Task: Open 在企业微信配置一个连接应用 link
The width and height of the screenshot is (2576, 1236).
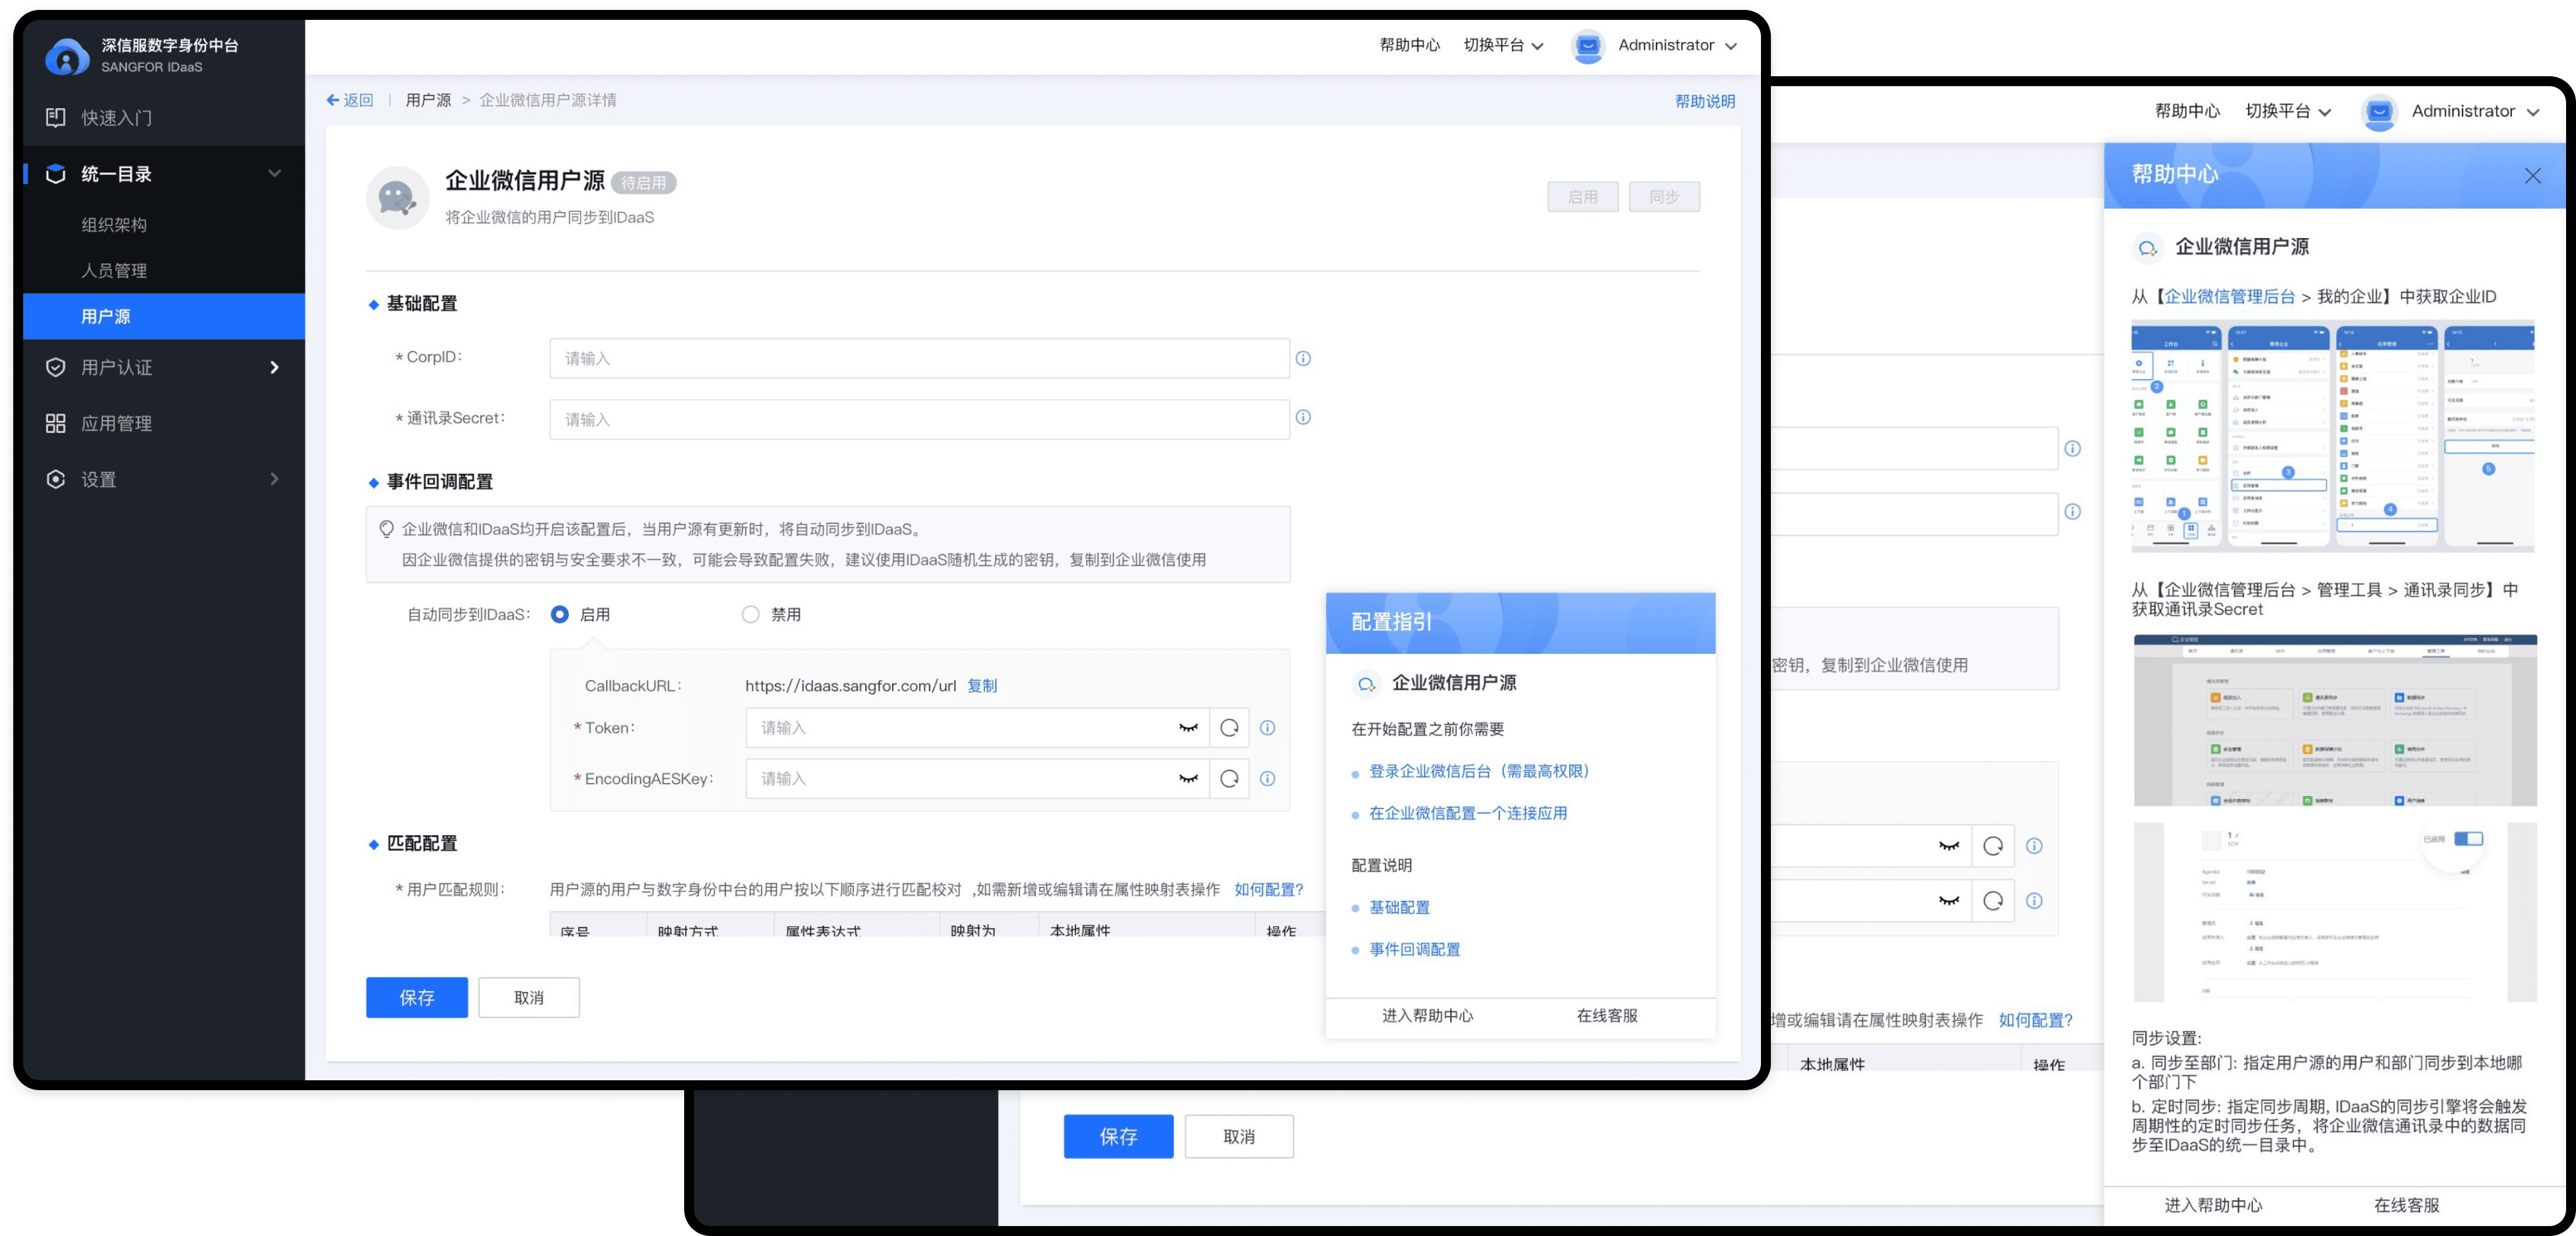Action: [1468, 813]
